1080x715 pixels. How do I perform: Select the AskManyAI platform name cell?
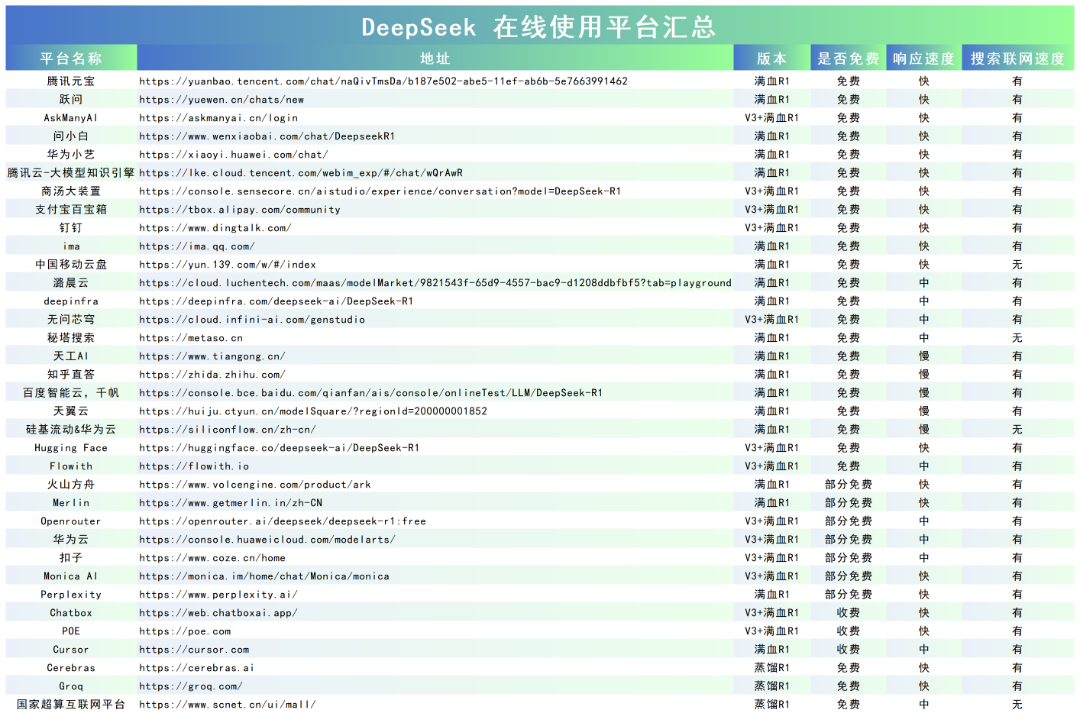click(71, 118)
